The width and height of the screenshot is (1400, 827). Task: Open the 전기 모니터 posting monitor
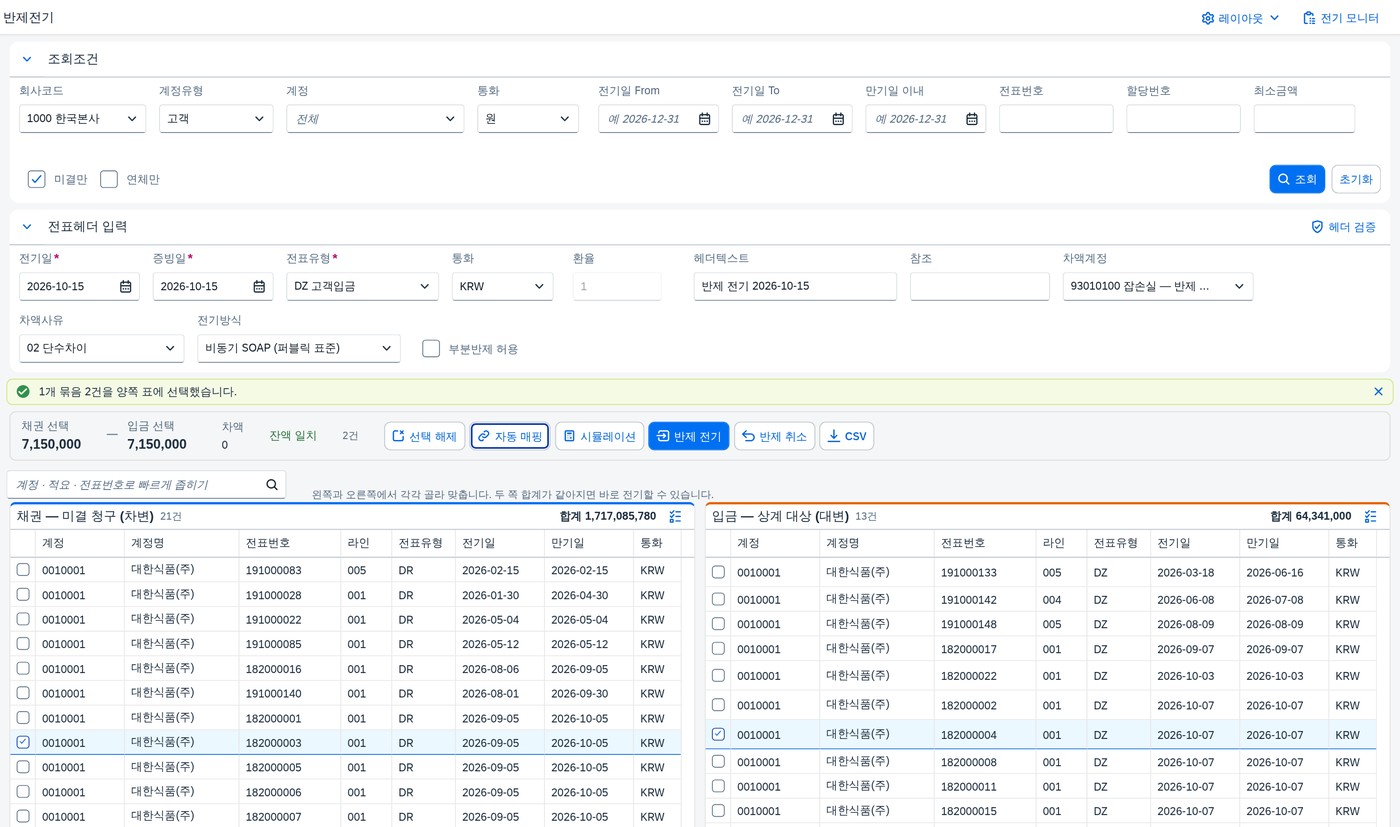point(1340,18)
